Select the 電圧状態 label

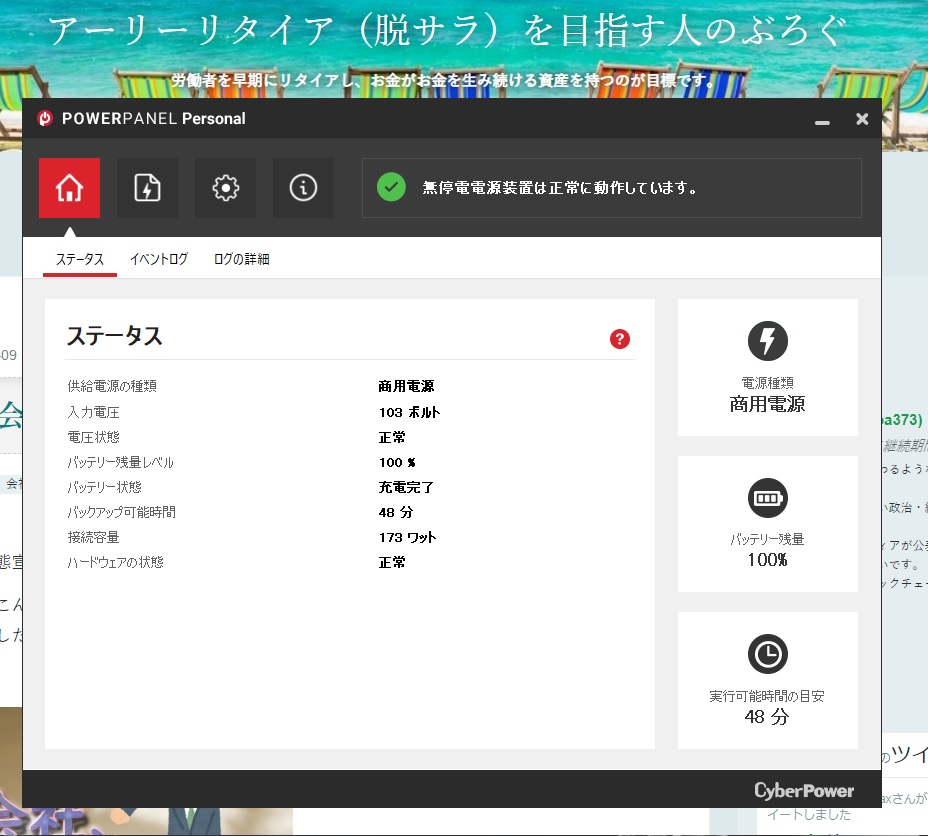pyautogui.click(x=94, y=437)
